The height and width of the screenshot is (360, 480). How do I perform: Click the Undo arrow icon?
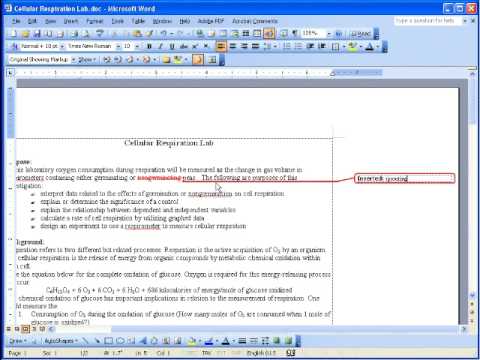(x=163, y=33)
